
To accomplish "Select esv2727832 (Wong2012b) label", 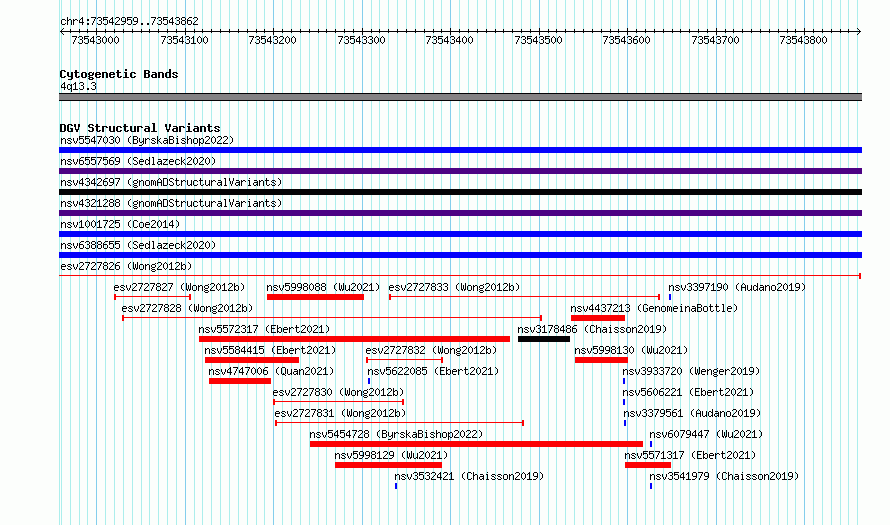I will (431, 350).
